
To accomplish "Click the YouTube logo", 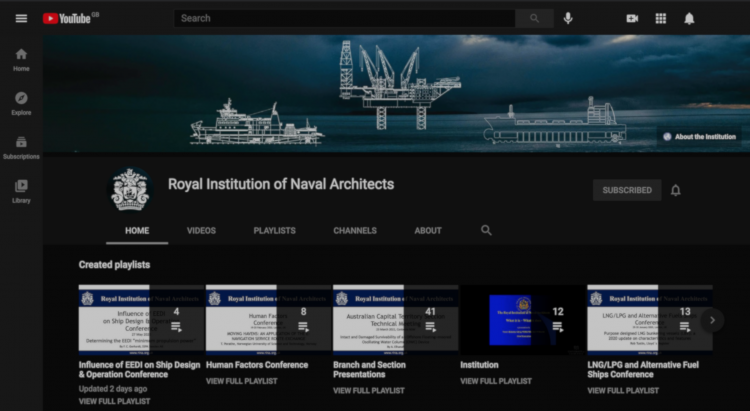I will coord(70,18).
